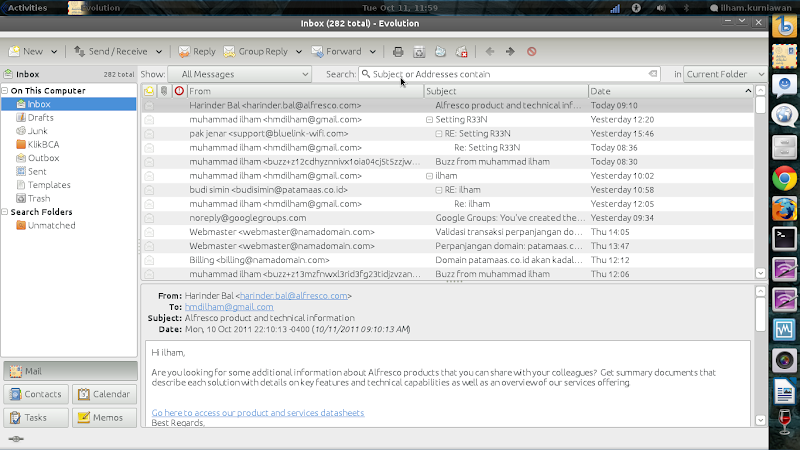Open the Drafts folder

tap(40, 117)
